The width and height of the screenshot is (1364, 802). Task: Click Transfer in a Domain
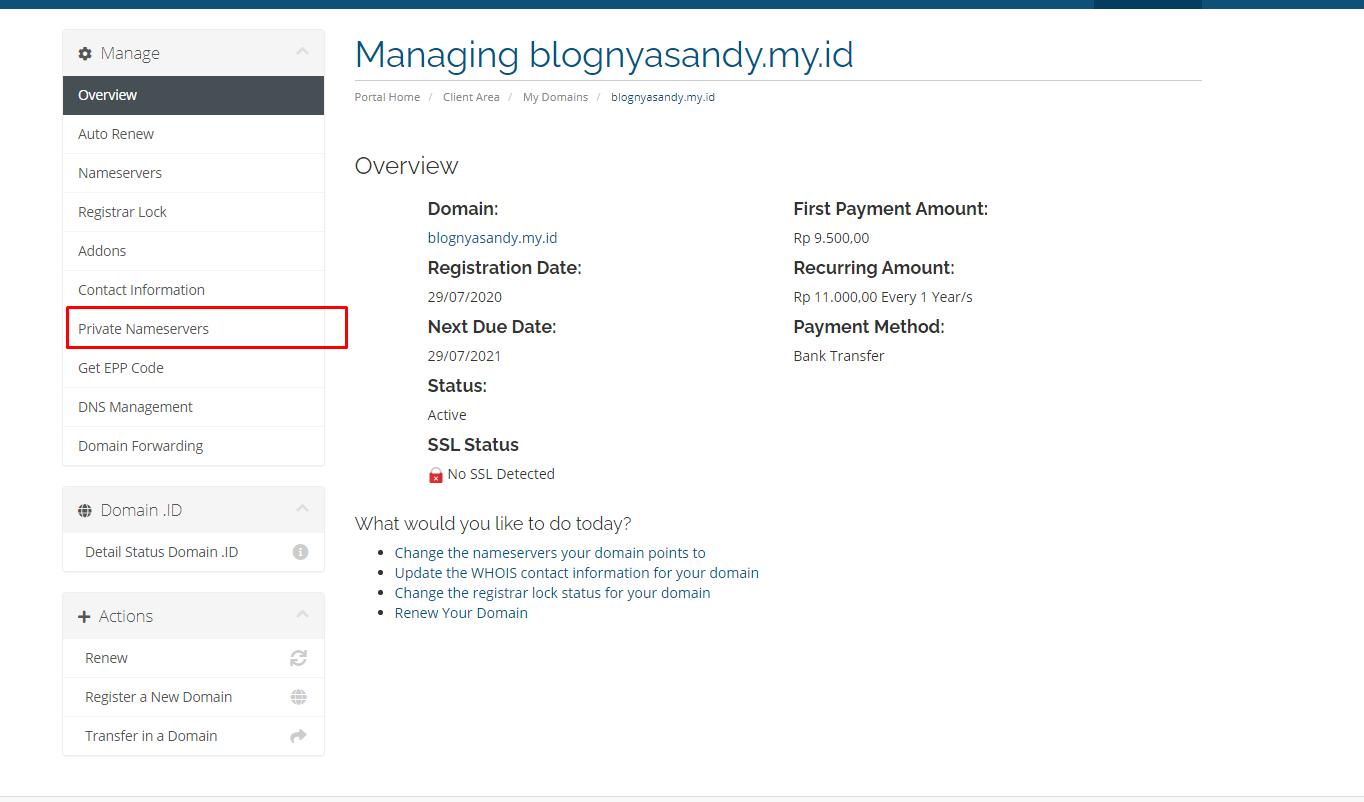193,736
